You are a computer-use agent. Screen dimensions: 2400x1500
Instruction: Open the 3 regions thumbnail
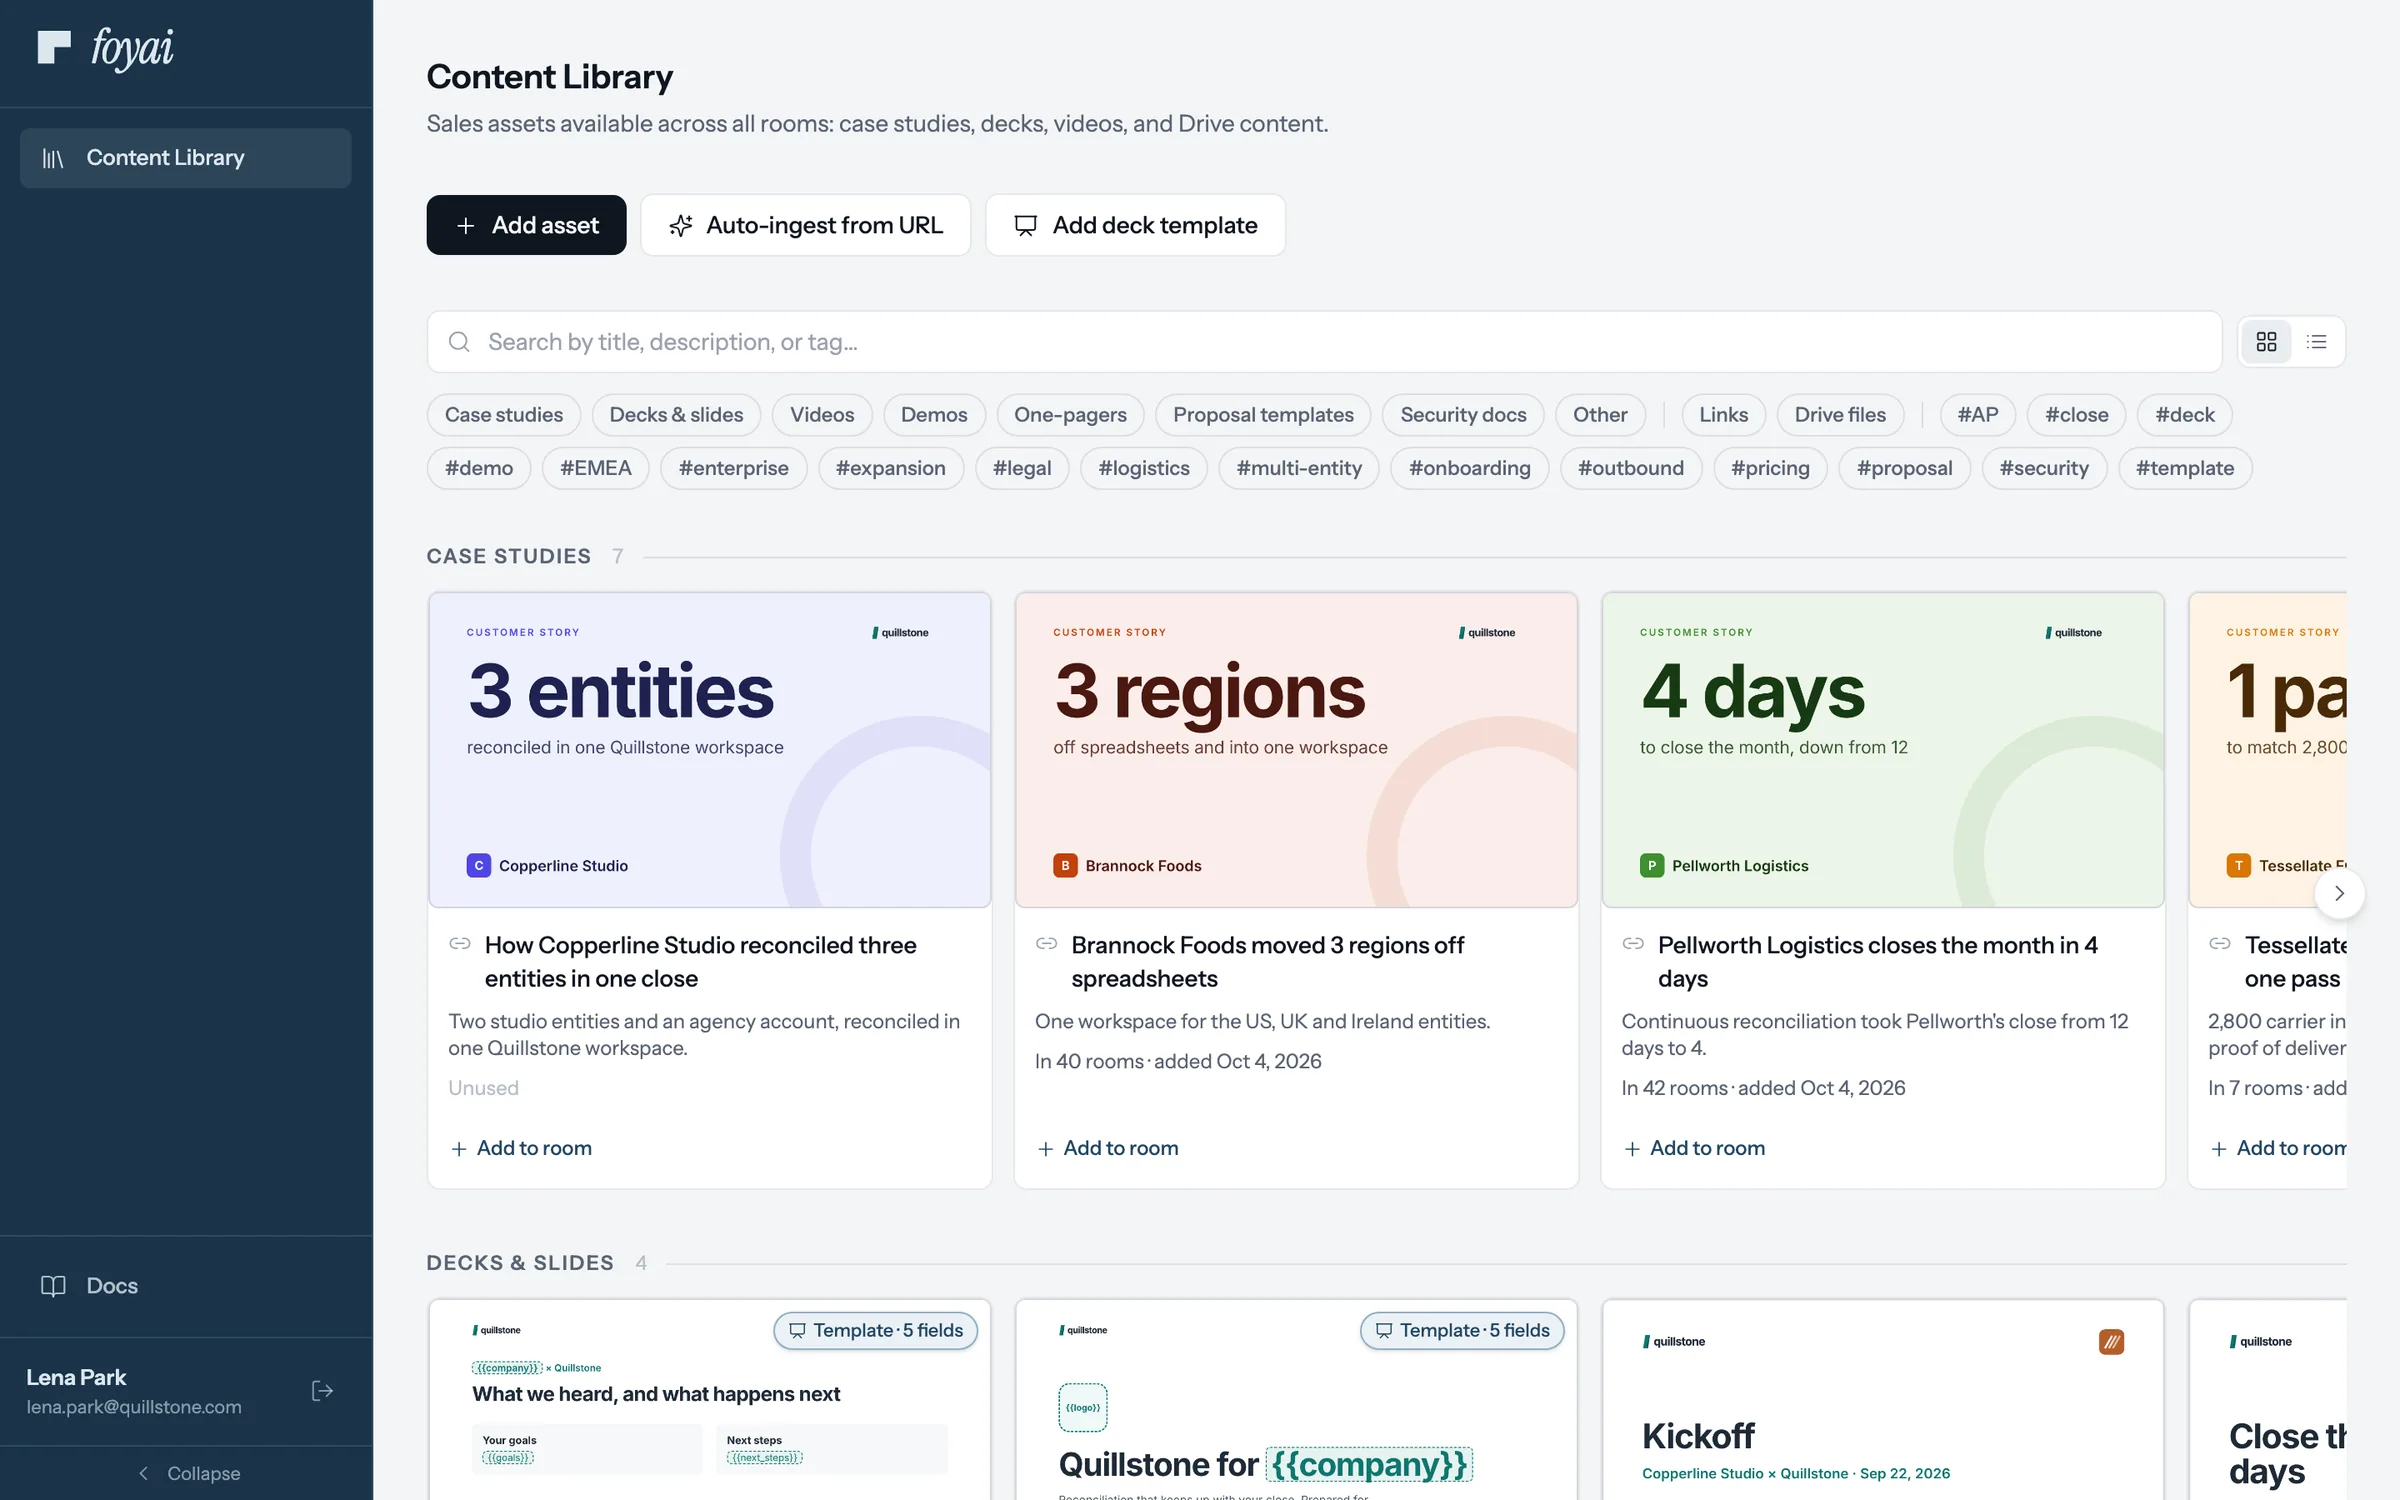[1296, 750]
